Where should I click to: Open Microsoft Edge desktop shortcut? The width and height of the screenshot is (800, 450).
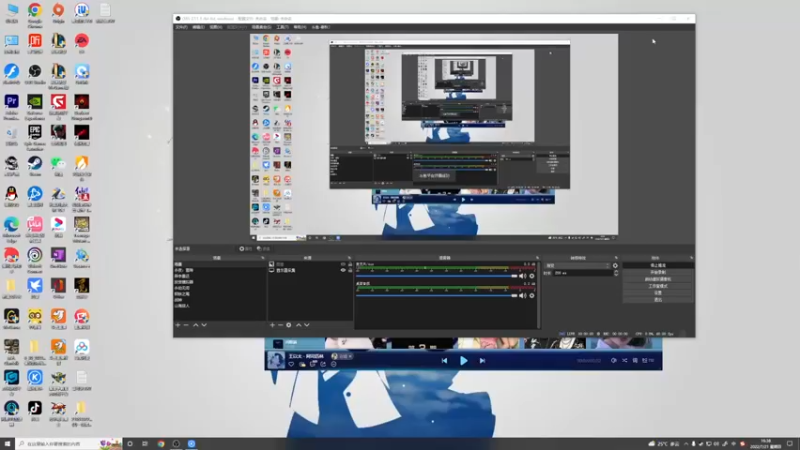pyautogui.click(x=11, y=230)
